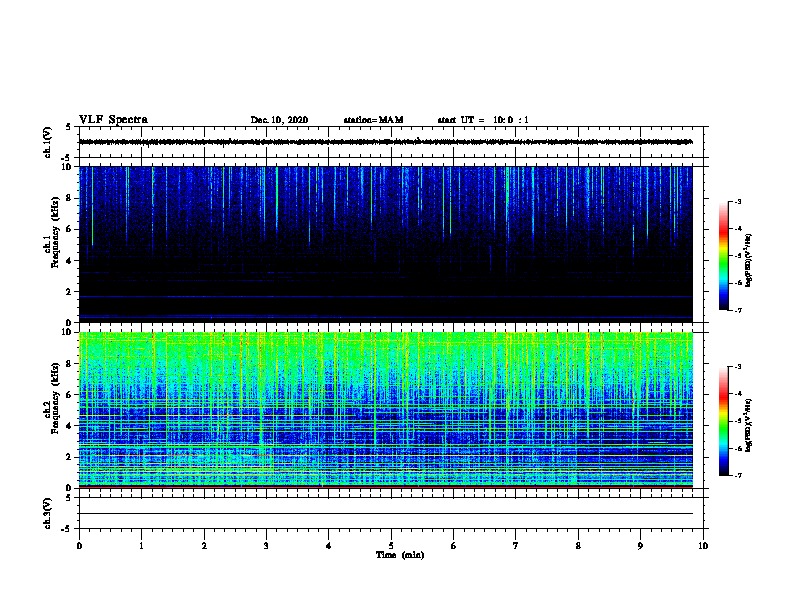Click the ch.1 spectrogram panel
792x612 pixels.
click(386, 244)
